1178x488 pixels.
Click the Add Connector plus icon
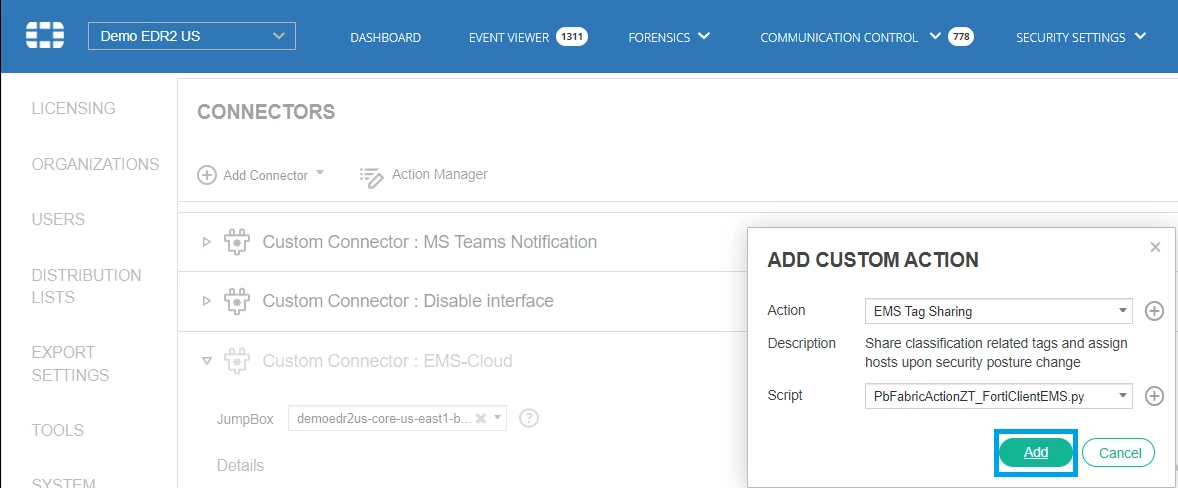pyautogui.click(x=206, y=175)
